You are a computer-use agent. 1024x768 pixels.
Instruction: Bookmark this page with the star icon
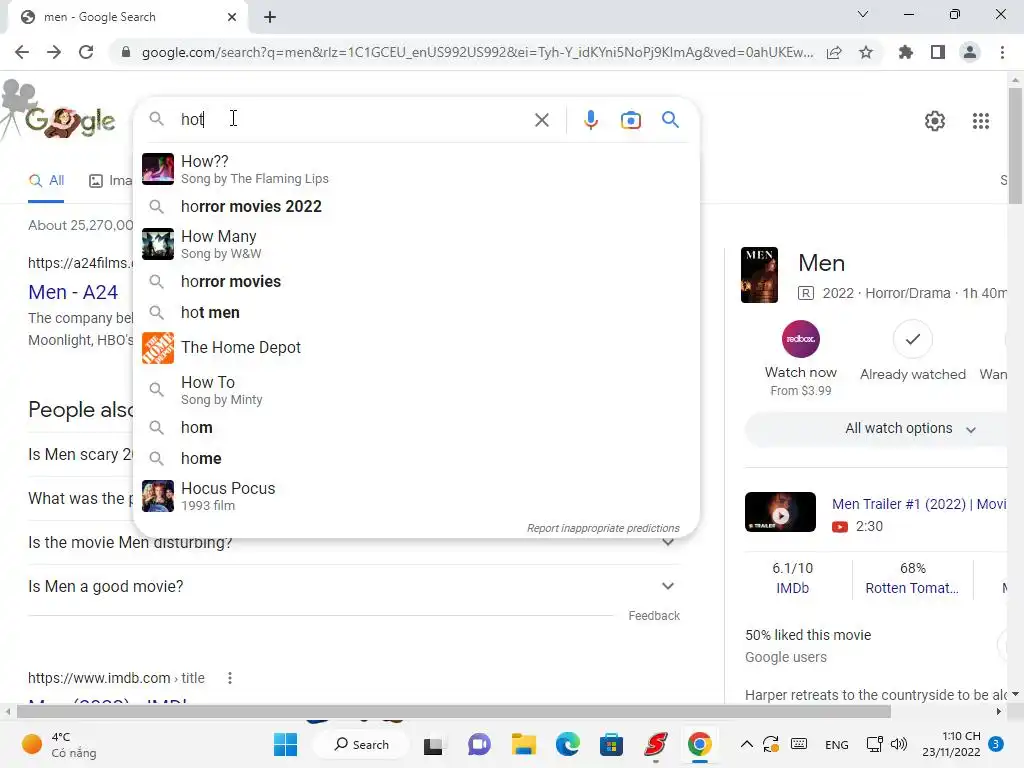[866, 52]
